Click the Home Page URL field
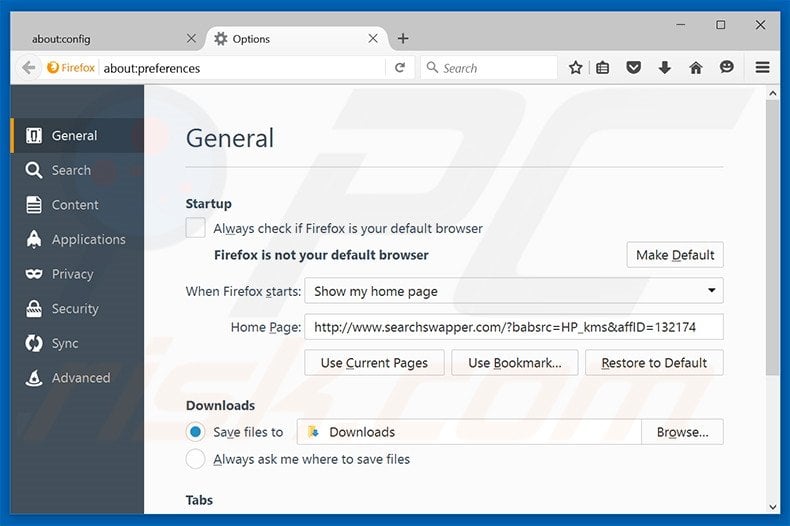Viewport: 790px width, 526px height. [514, 327]
